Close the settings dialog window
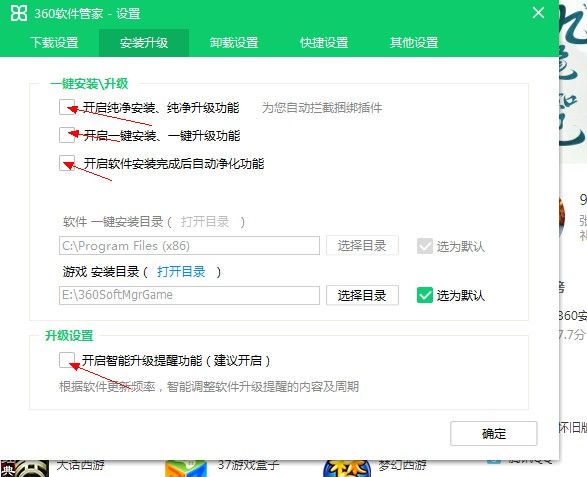587x477 pixels. coord(538,13)
